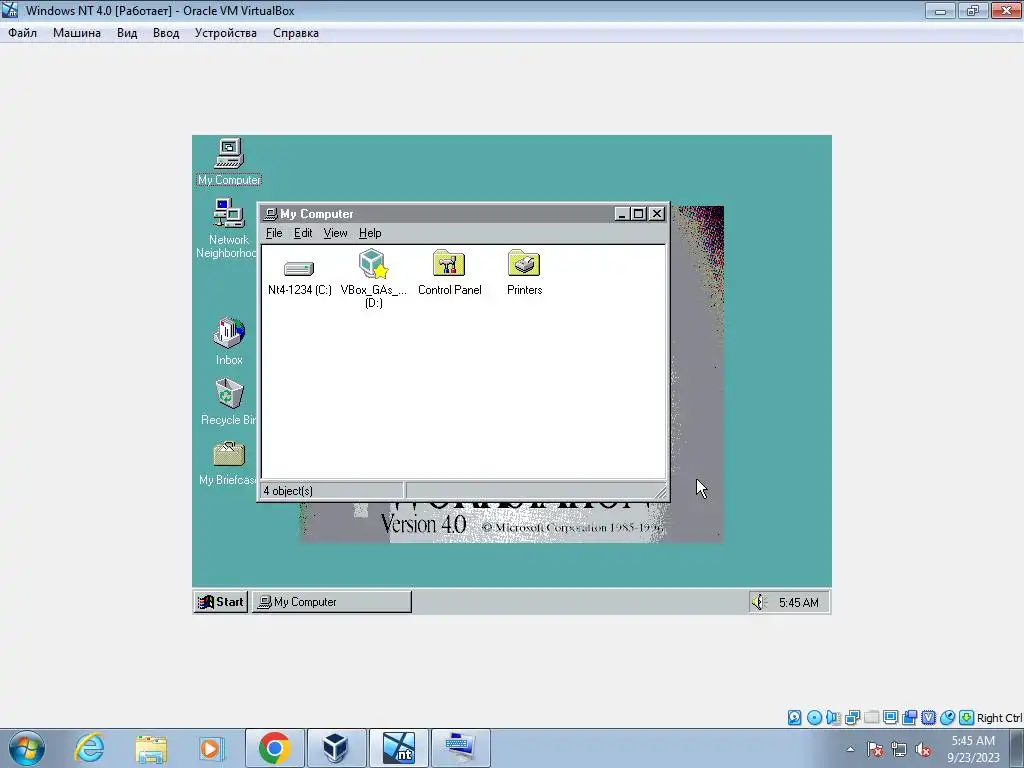Click the VirtualBox mouse integration indicator
Image resolution: width=1024 pixels, height=768 pixels.
(x=947, y=718)
